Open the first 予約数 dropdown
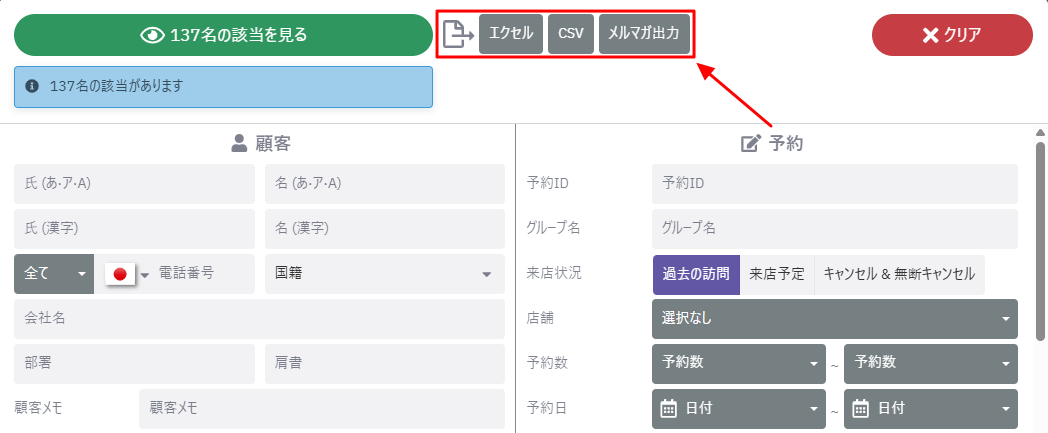 pos(739,364)
